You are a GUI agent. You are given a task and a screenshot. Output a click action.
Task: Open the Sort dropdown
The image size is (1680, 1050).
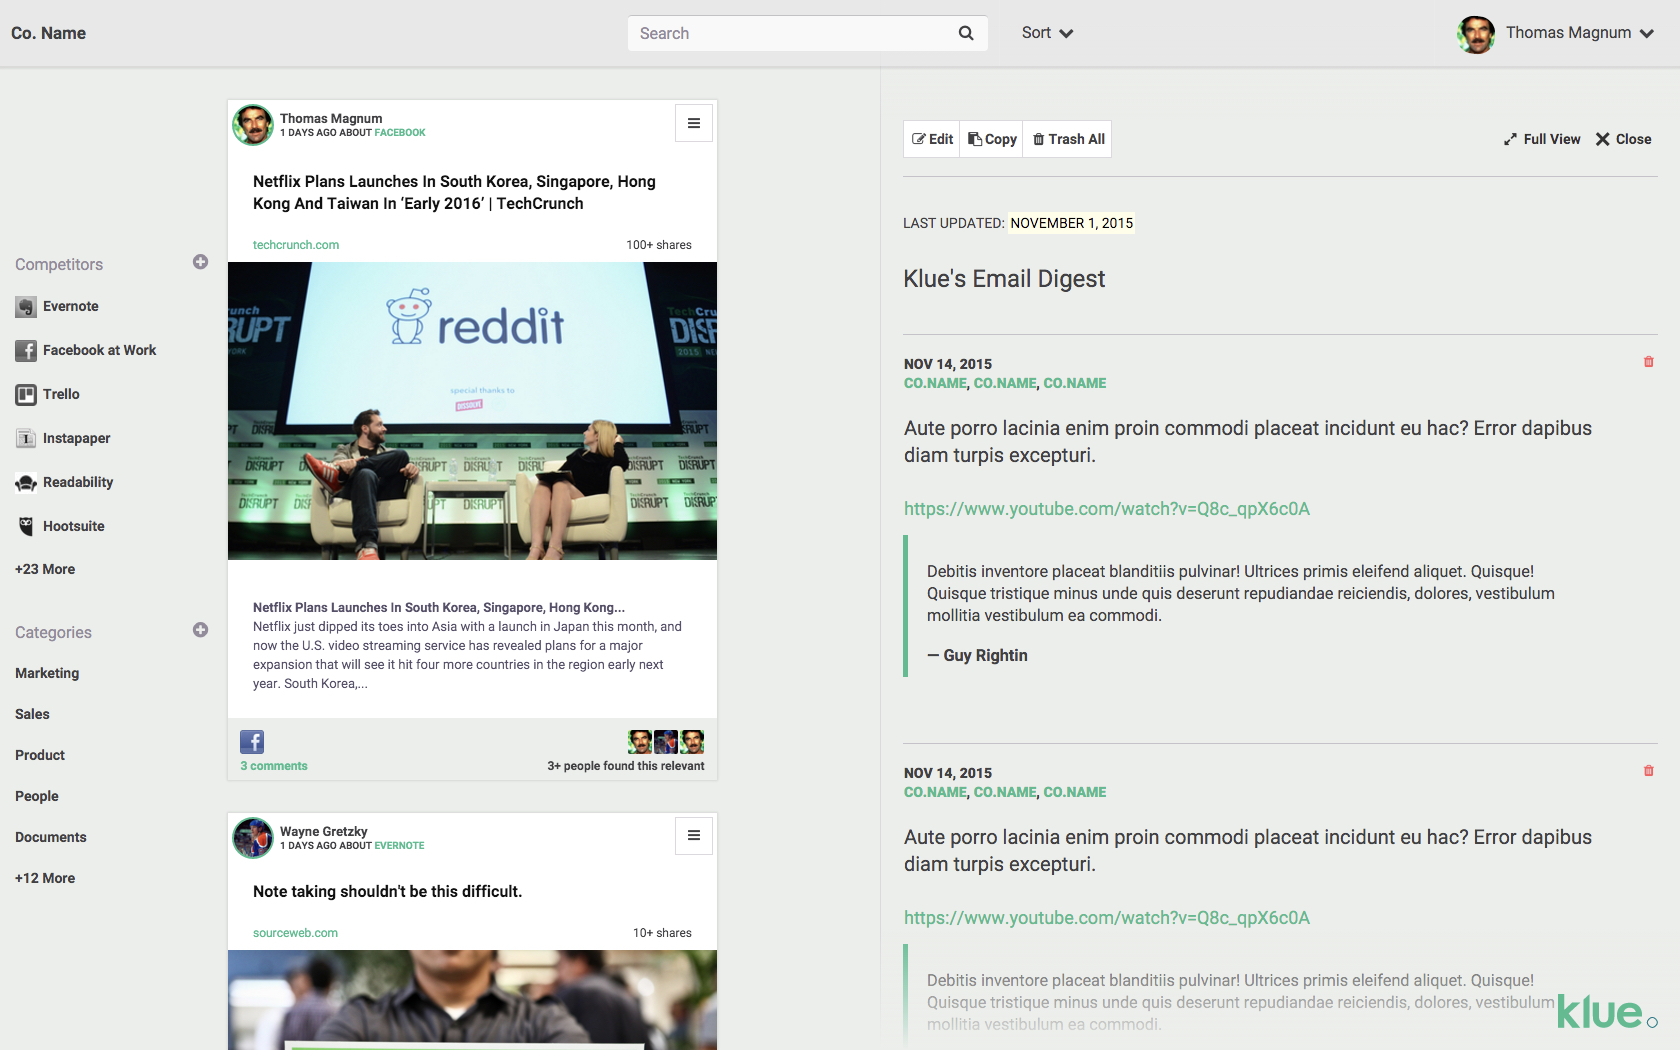pos(1047,33)
